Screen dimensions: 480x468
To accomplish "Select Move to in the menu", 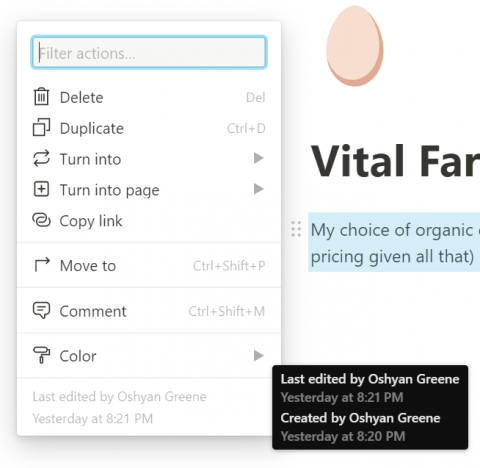I will (149, 266).
